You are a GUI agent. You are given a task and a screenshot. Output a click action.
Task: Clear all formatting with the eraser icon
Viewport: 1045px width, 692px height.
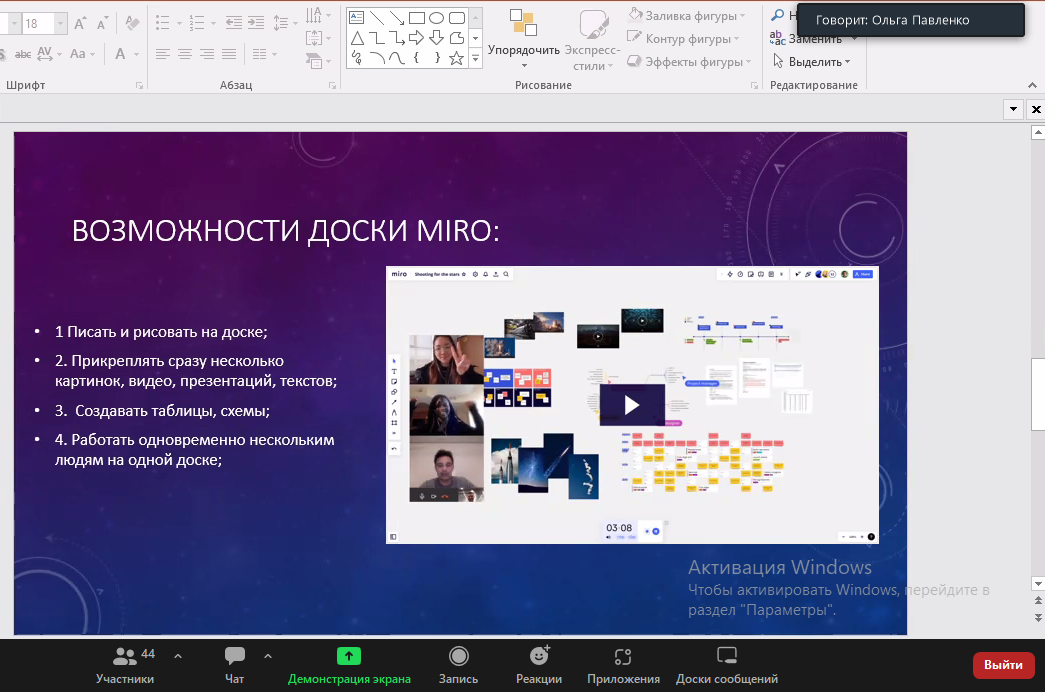coord(133,24)
